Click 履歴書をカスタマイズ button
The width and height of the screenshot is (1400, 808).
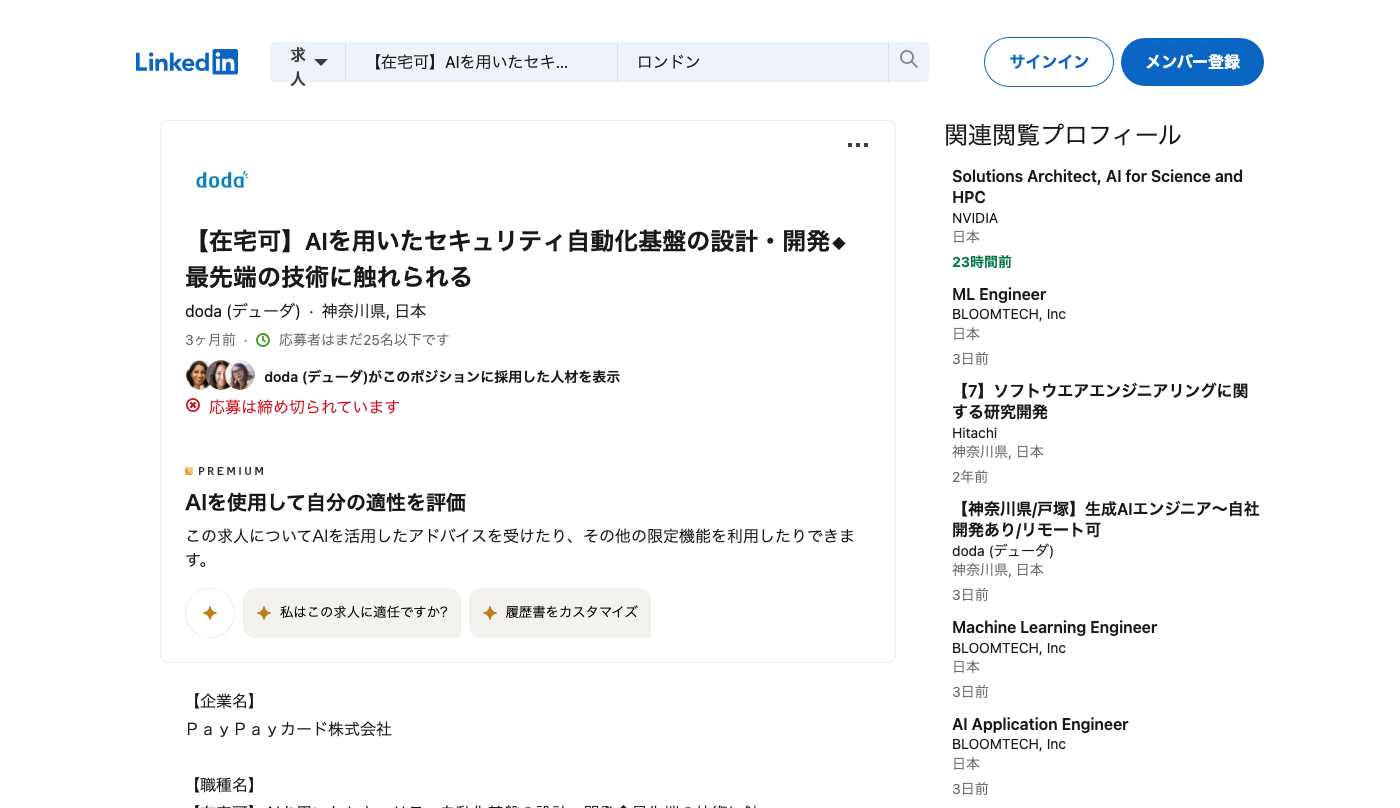[x=560, y=613]
